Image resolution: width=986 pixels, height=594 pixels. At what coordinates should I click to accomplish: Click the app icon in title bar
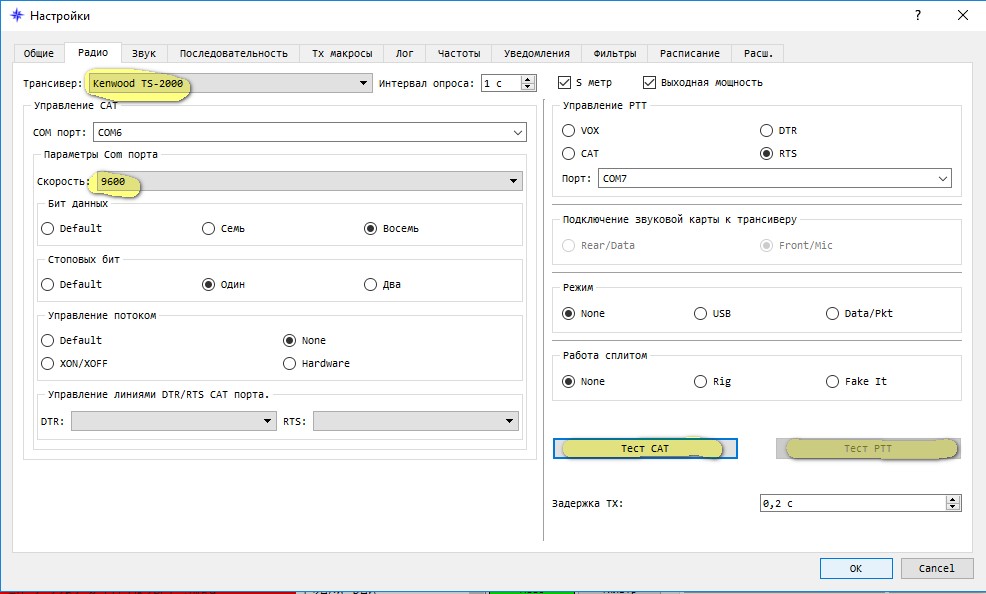(x=14, y=16)
